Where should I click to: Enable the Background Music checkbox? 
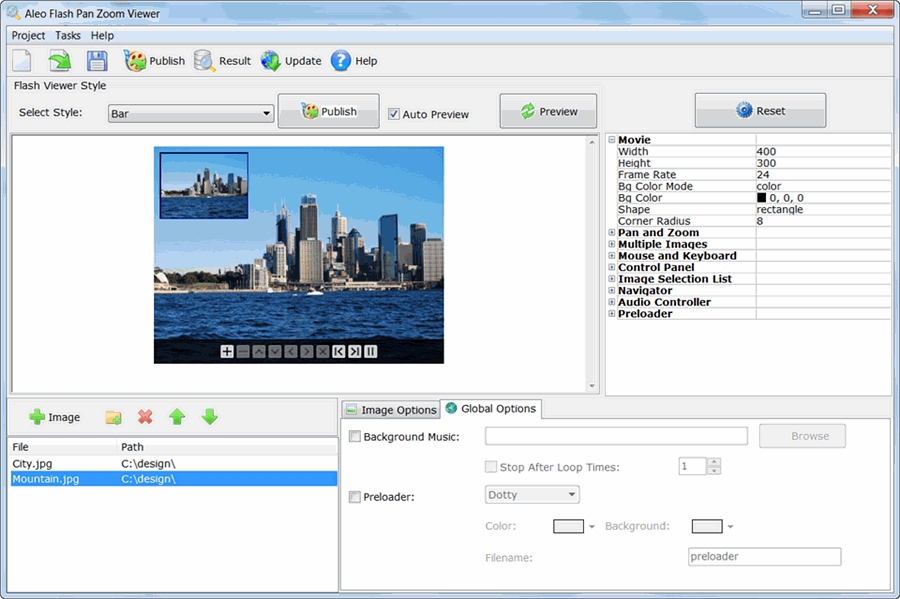[355, 437]
